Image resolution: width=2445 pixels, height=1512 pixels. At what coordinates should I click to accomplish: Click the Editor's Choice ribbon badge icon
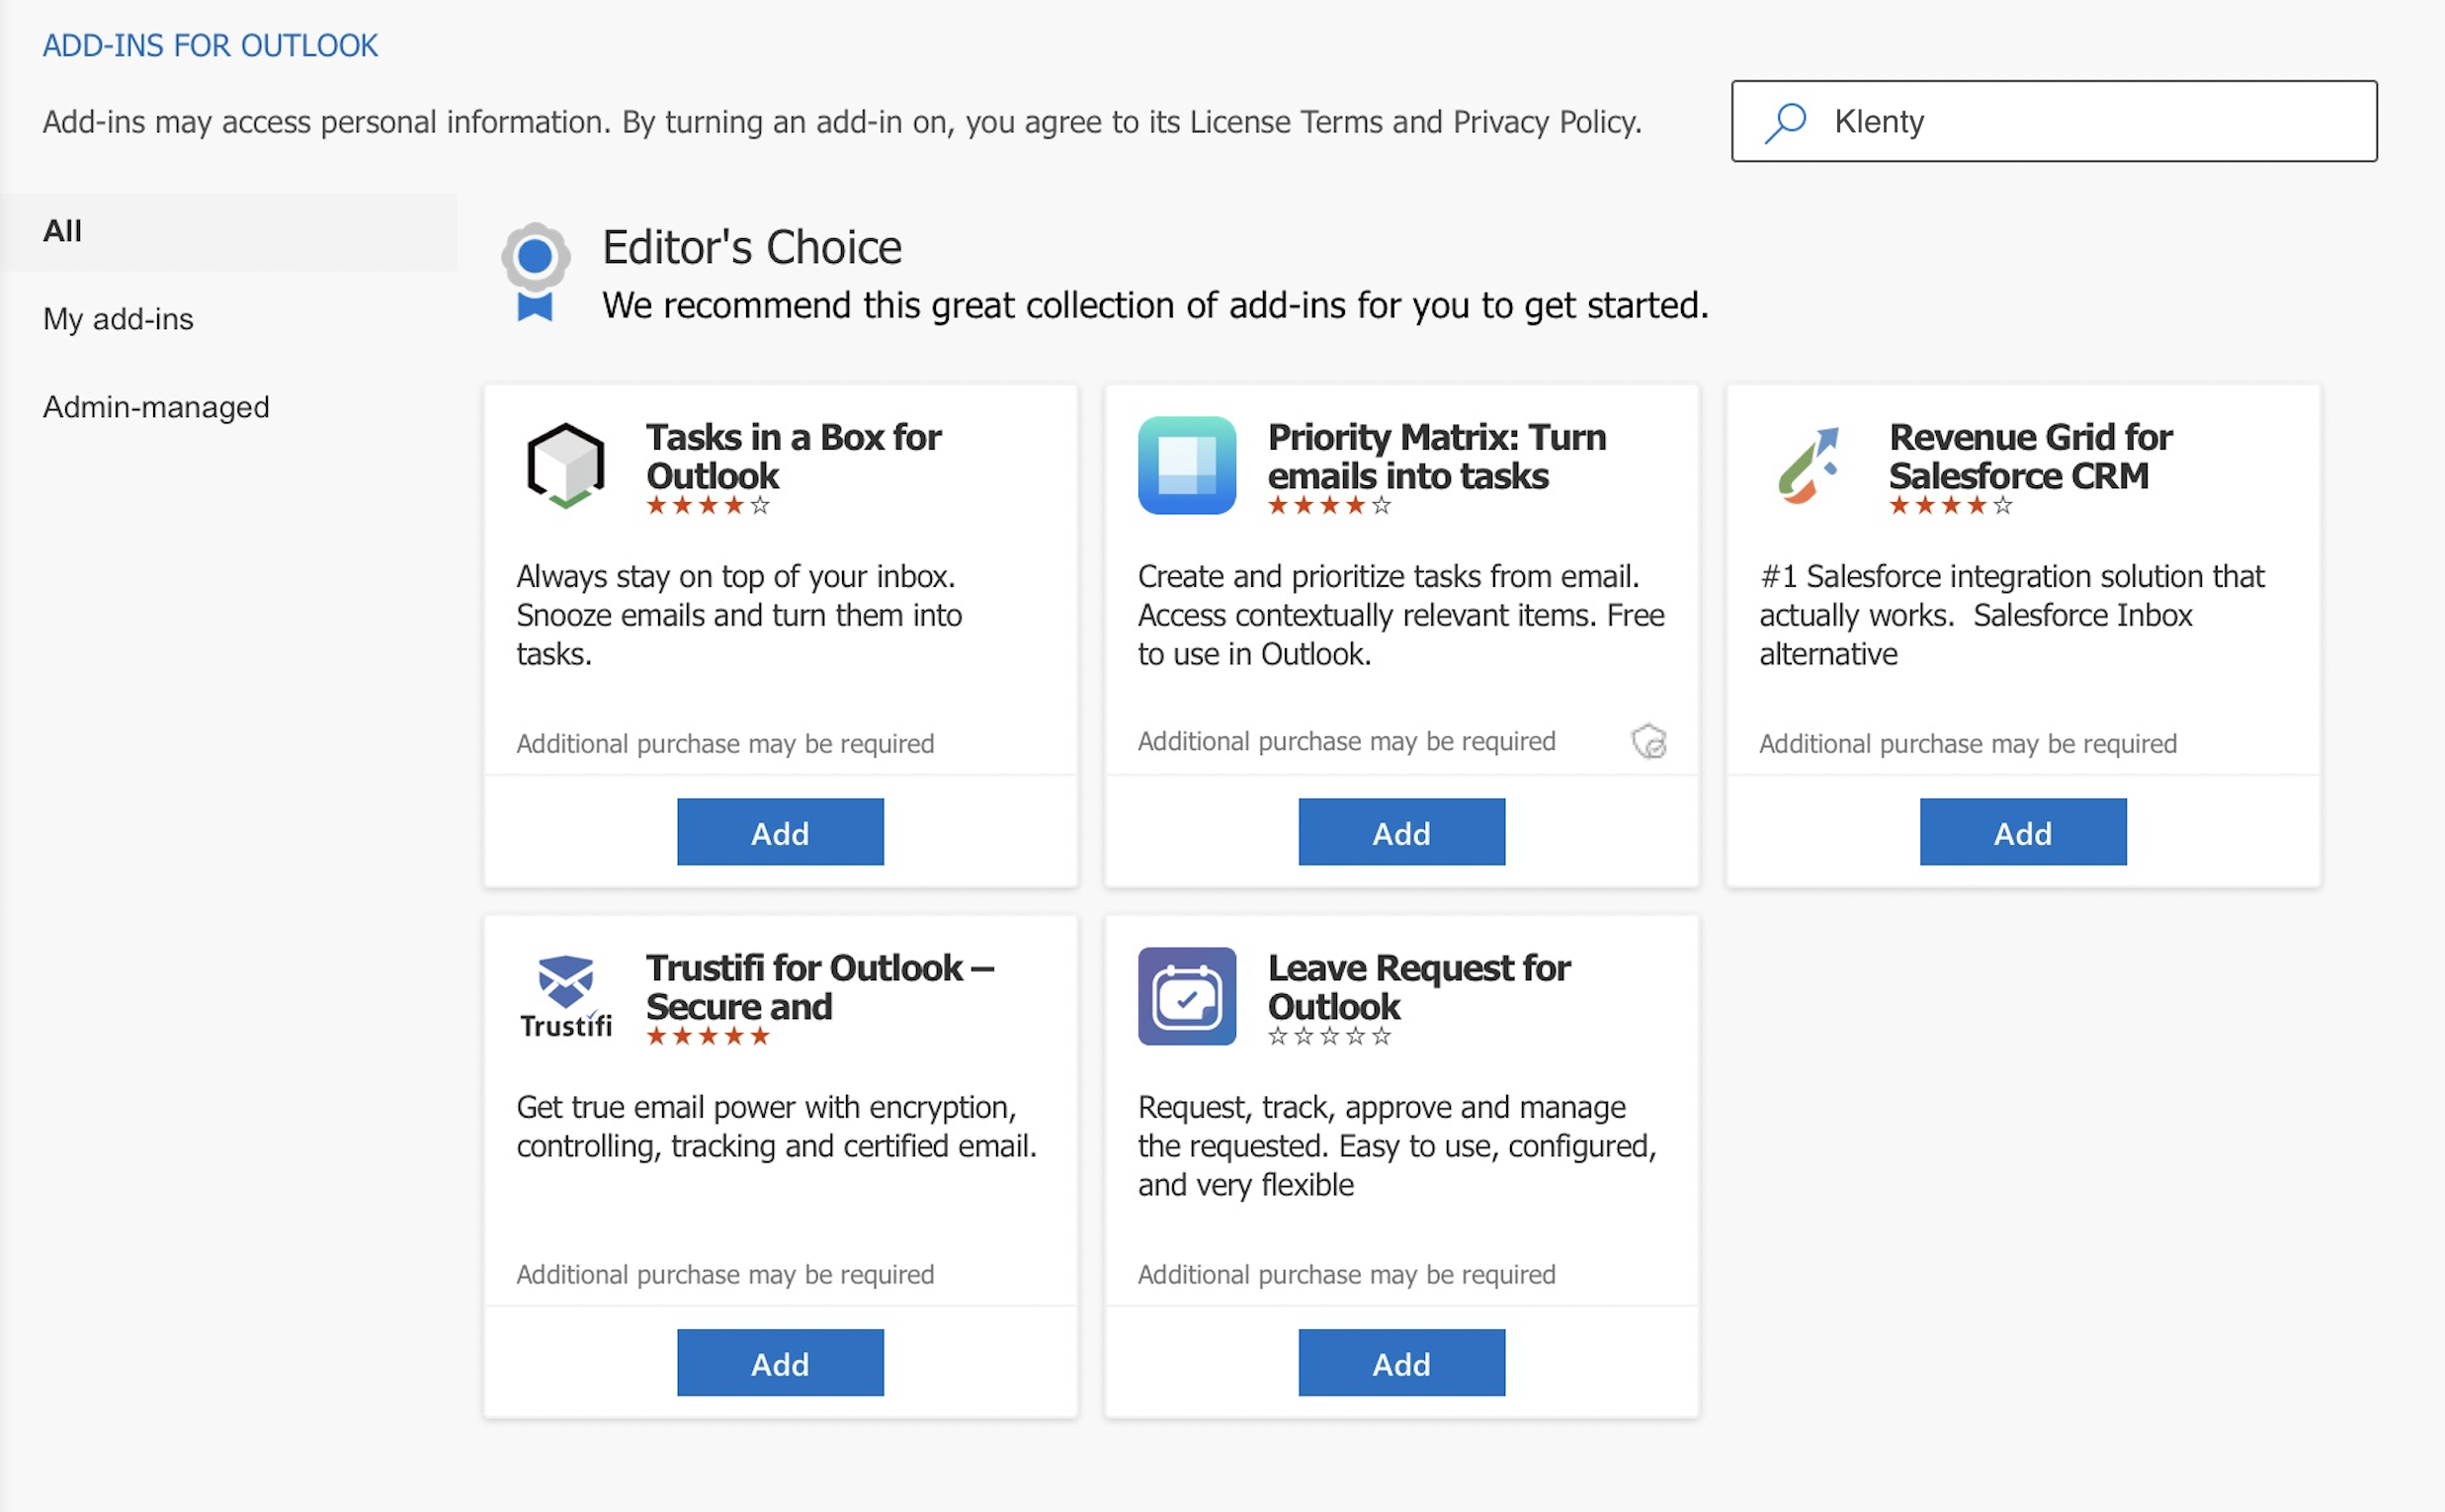535,272
